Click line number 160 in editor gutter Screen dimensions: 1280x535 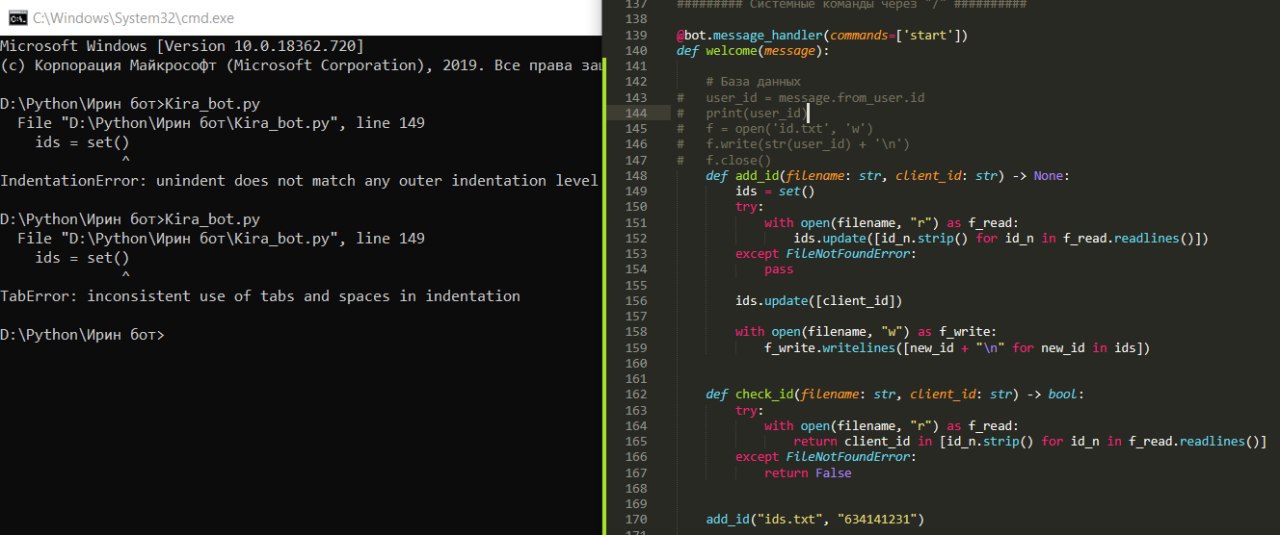click(635, 363)
